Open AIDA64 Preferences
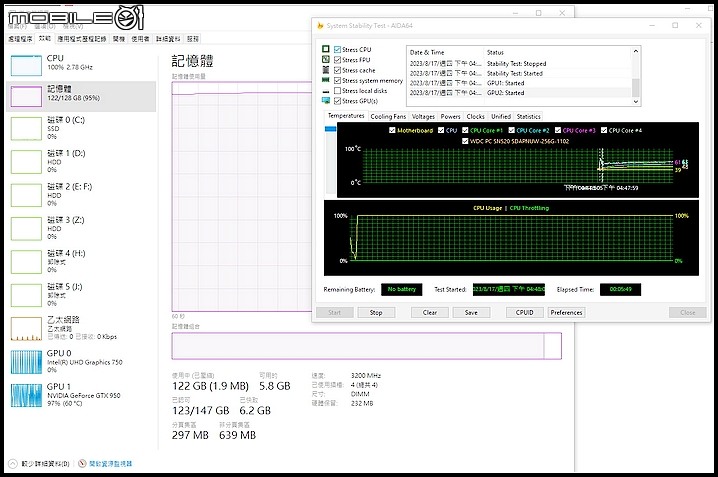The image size is (718, 477). pyautogui.click(x=566, y=313)
